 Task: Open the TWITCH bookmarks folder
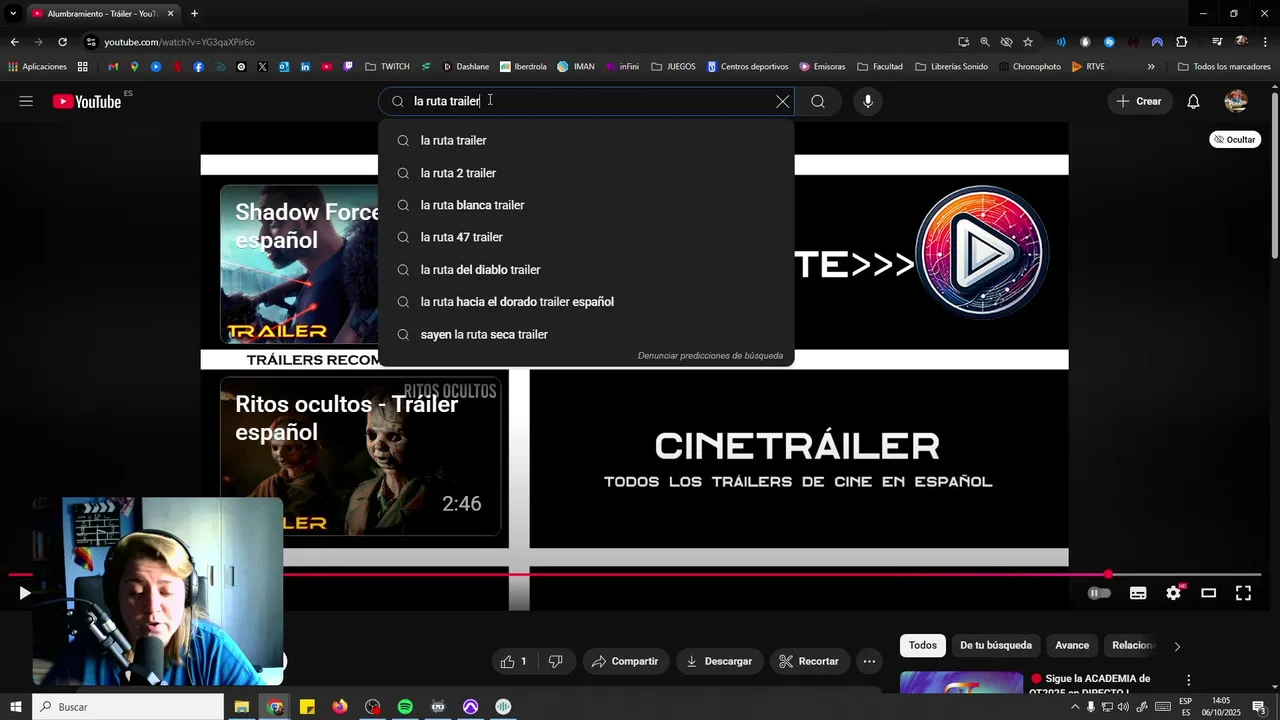tap(387, 67)
